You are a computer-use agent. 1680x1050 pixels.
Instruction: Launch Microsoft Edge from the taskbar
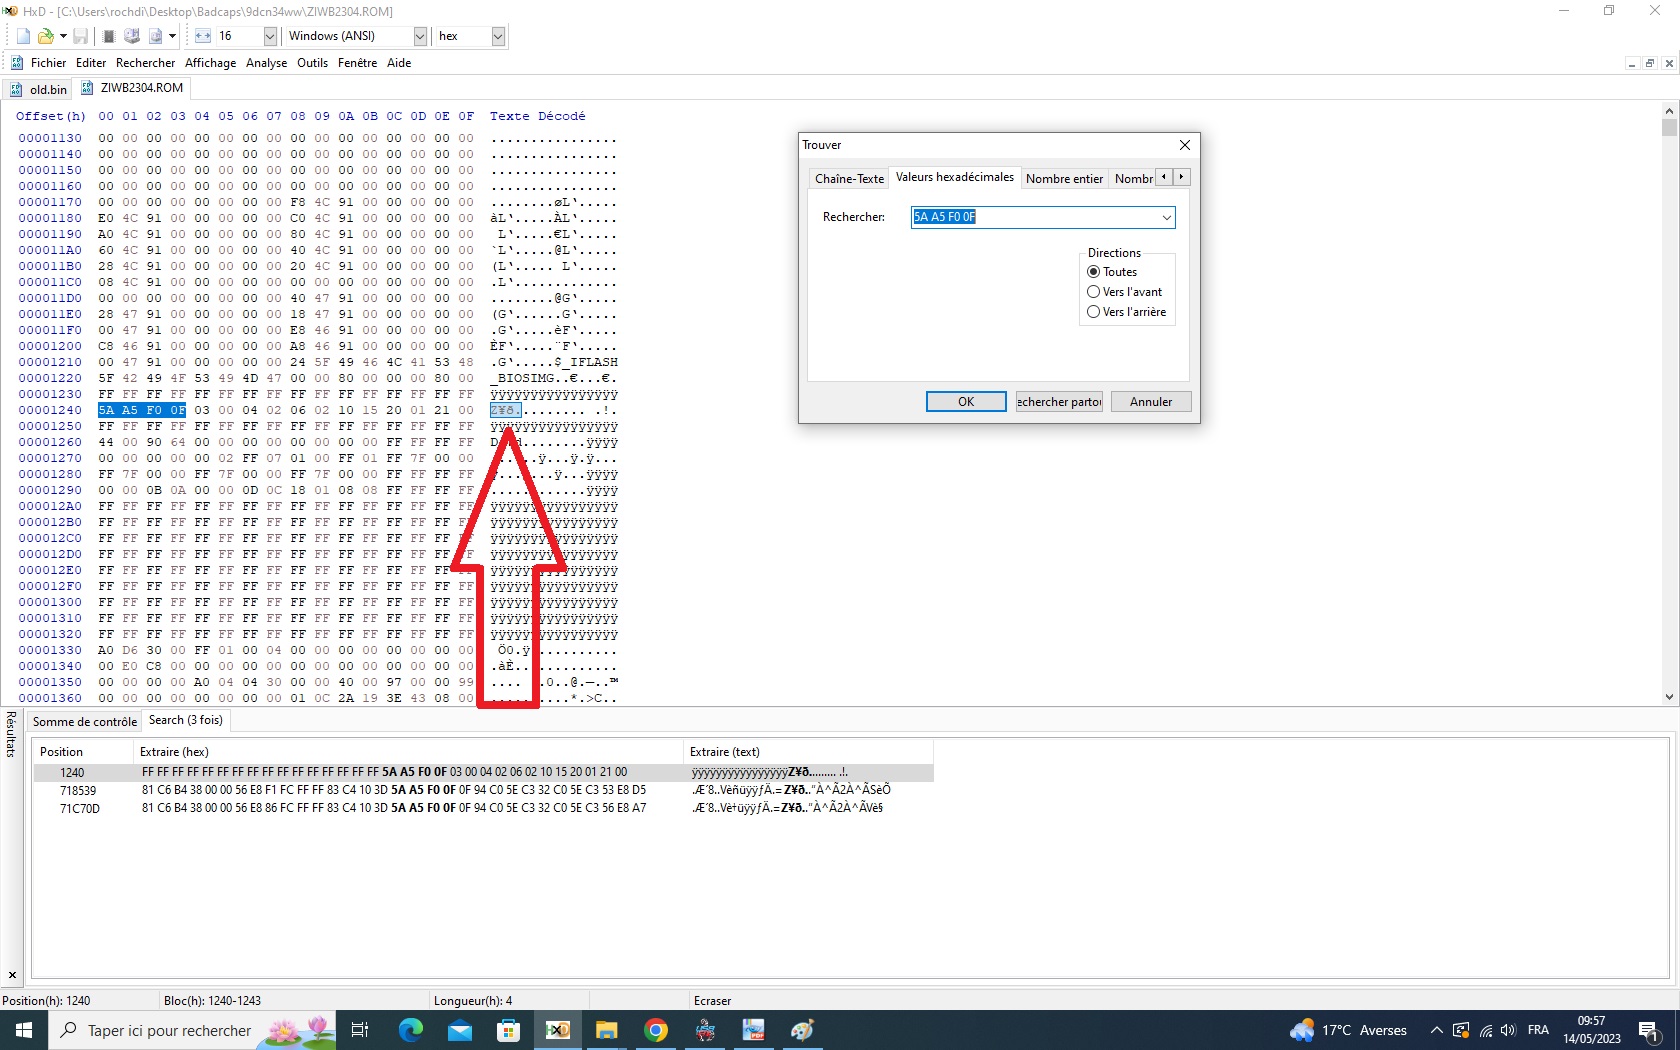(411, 1030)
